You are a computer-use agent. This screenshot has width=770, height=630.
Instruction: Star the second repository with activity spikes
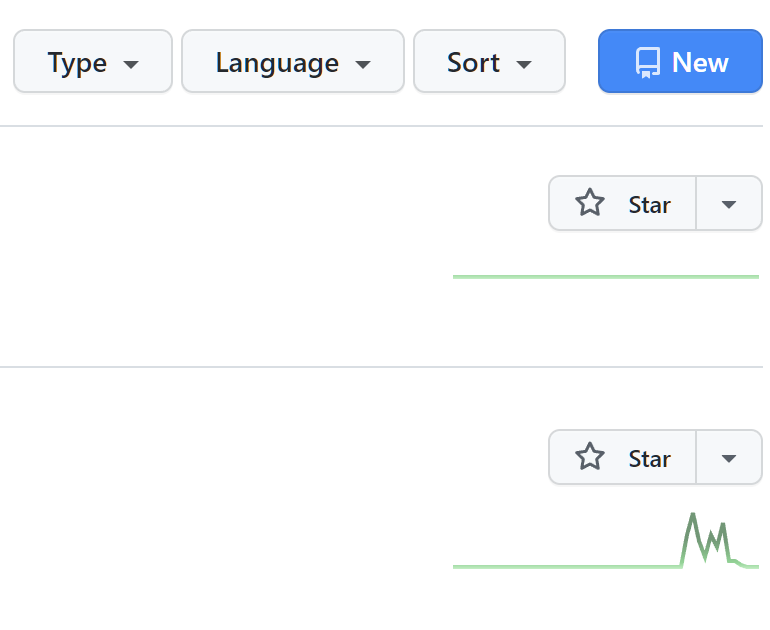click(x=622, y=458)
